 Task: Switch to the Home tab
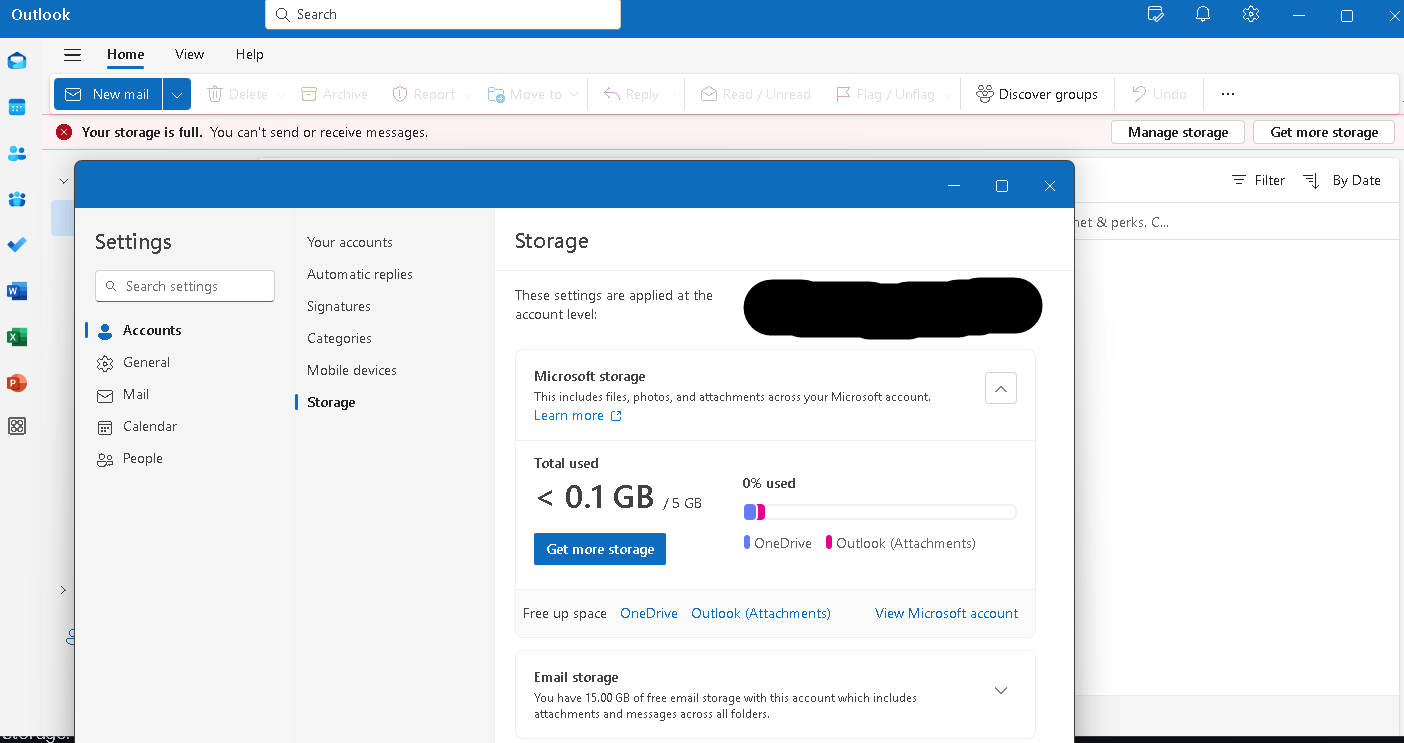[126, 55]
